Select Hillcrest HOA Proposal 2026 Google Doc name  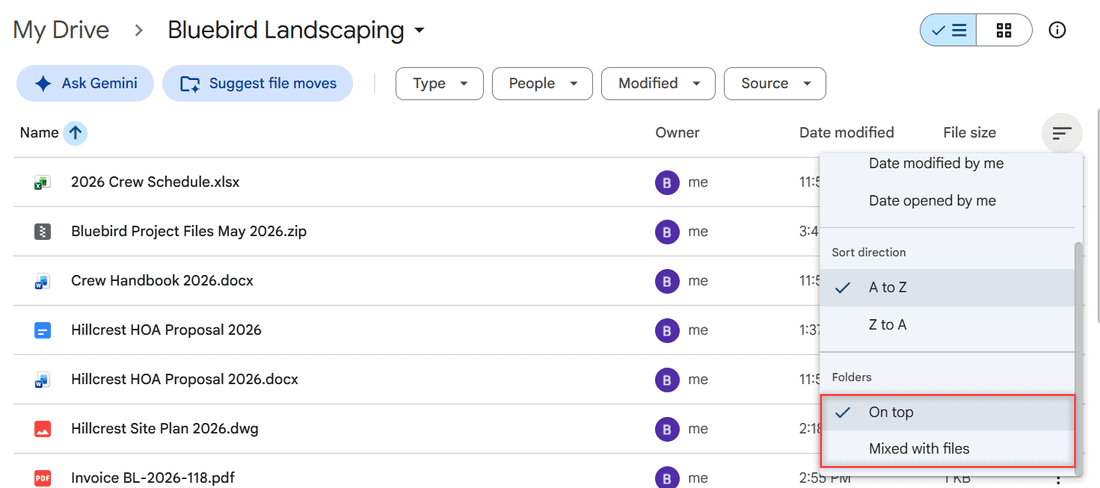coord(166,330)
